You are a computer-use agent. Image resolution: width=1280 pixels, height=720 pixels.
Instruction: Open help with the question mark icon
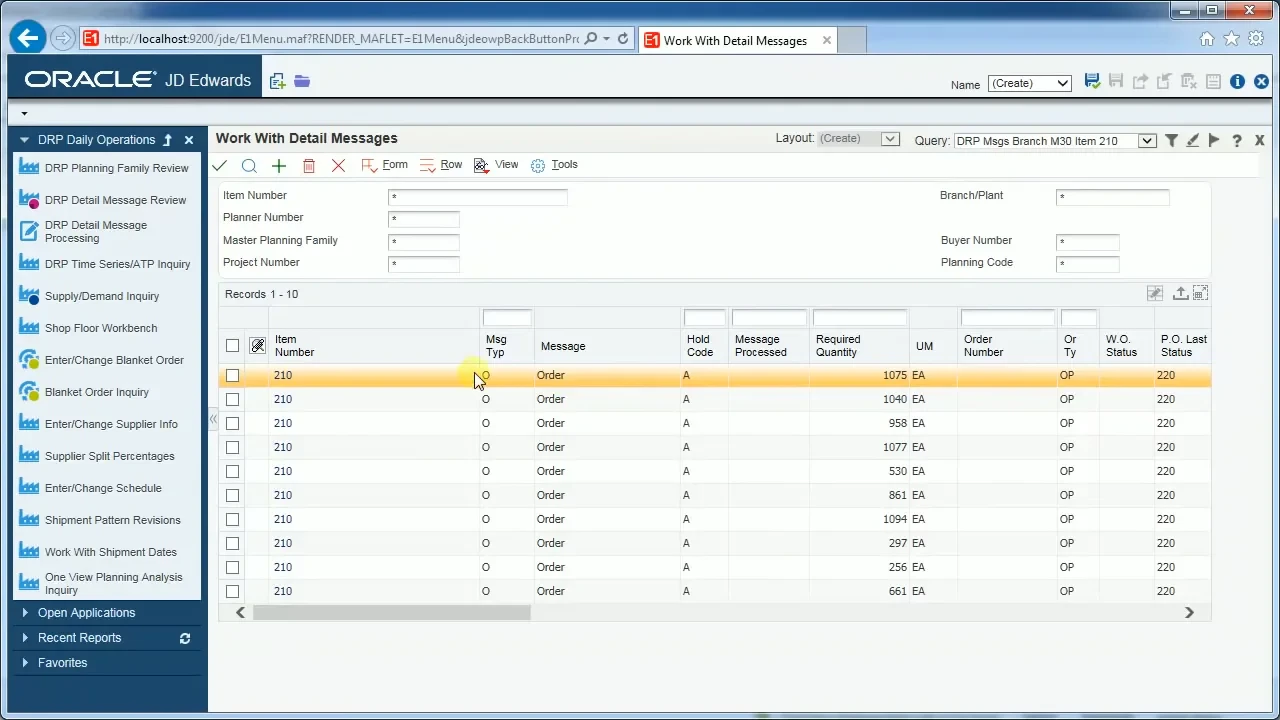[x=1237, y=141]
